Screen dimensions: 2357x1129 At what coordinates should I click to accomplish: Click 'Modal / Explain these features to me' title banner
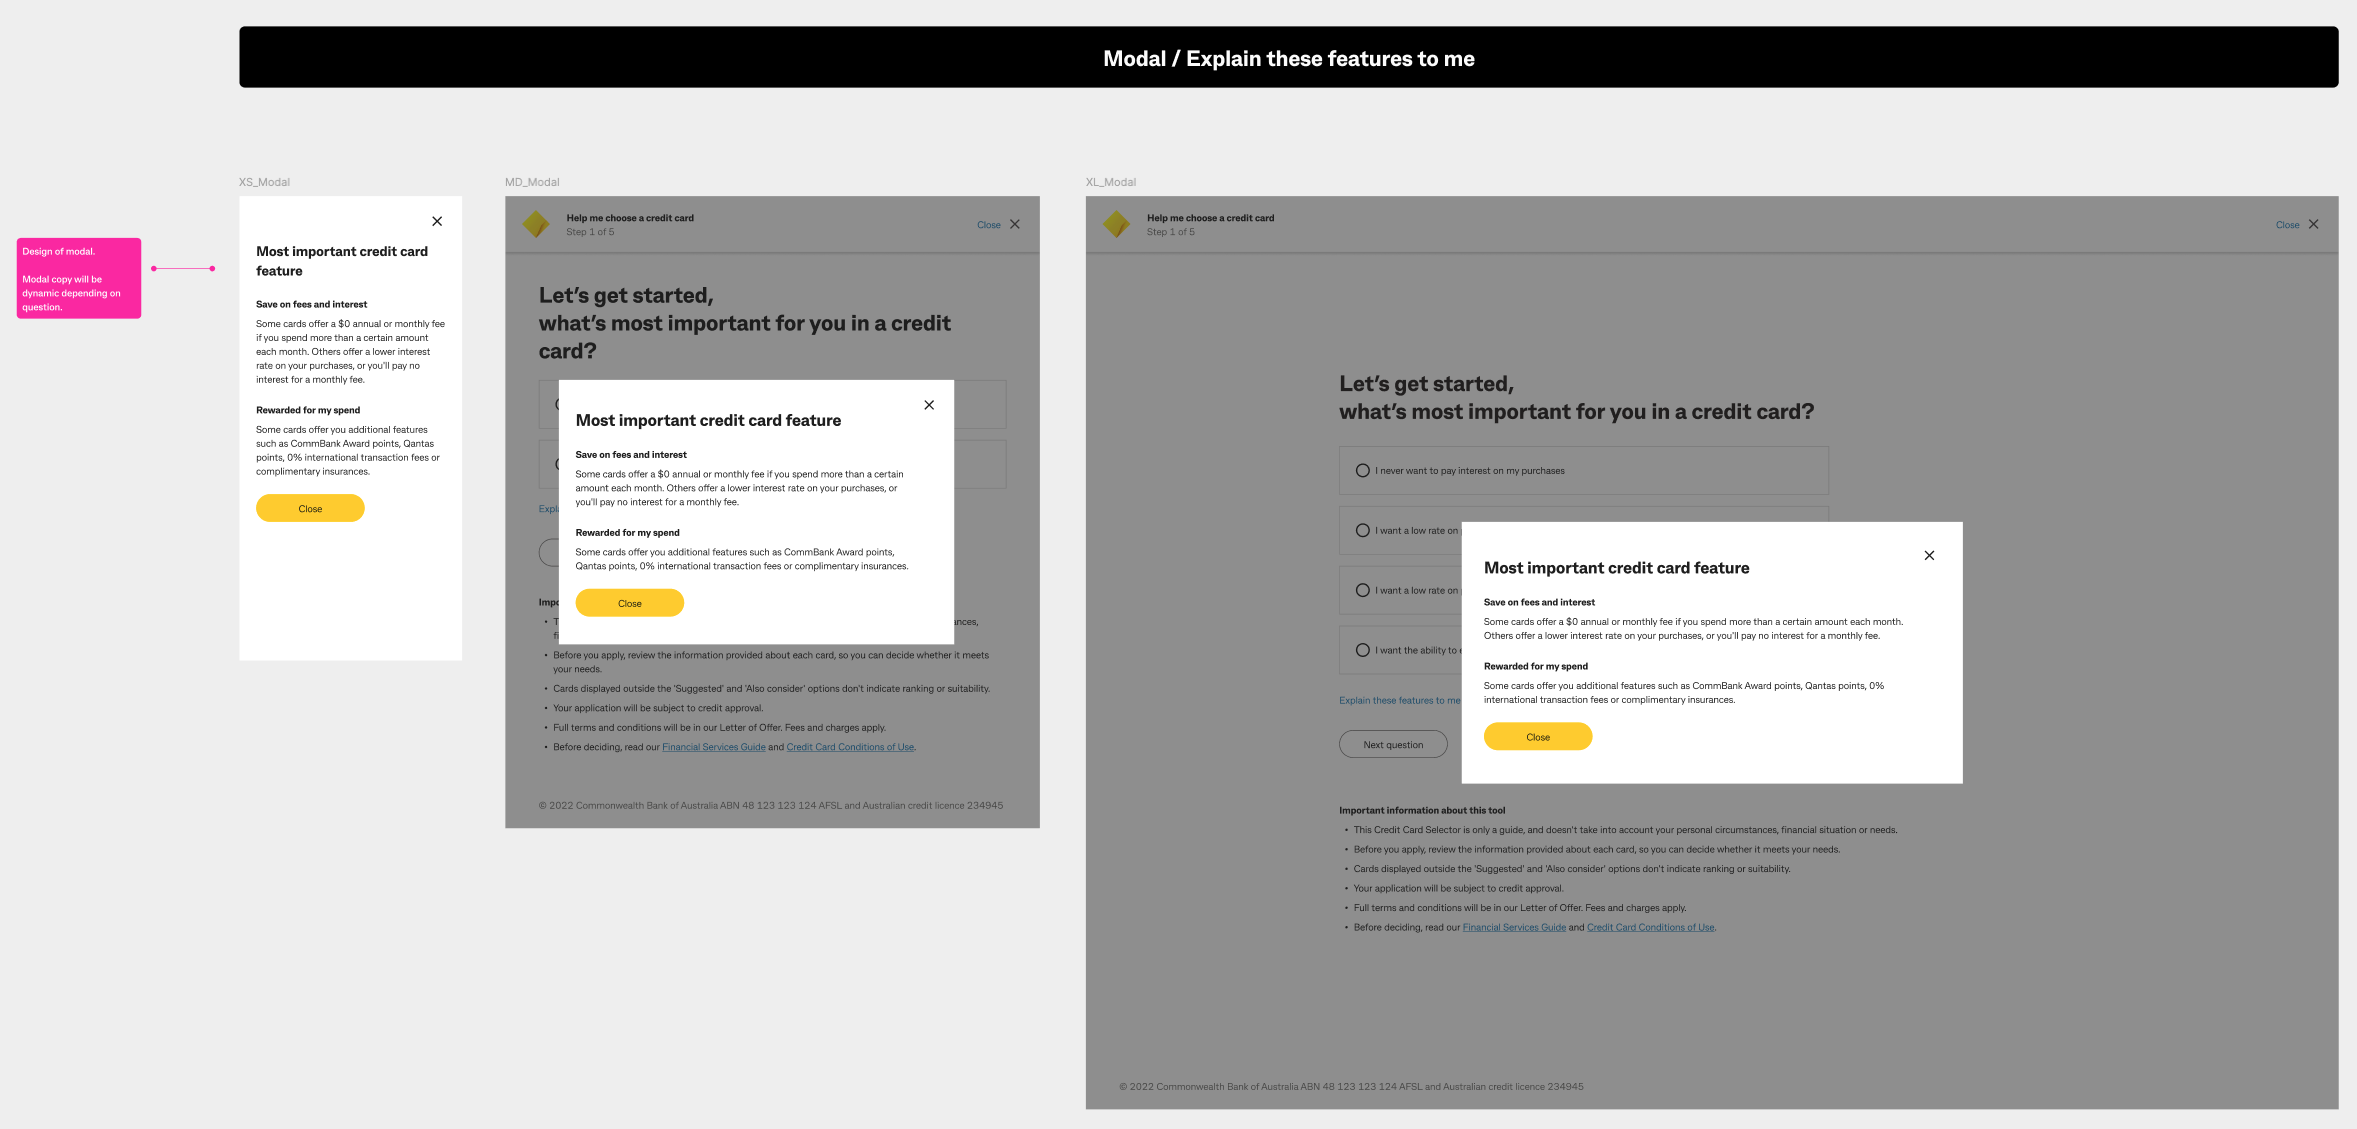point(1288,58)
